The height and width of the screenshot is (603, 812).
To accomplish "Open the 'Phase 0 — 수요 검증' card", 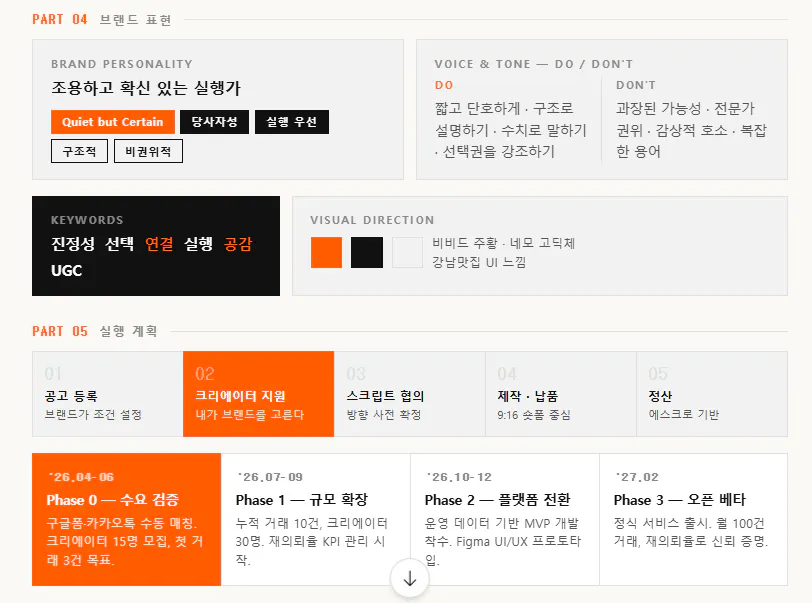I will coord(126,520).
